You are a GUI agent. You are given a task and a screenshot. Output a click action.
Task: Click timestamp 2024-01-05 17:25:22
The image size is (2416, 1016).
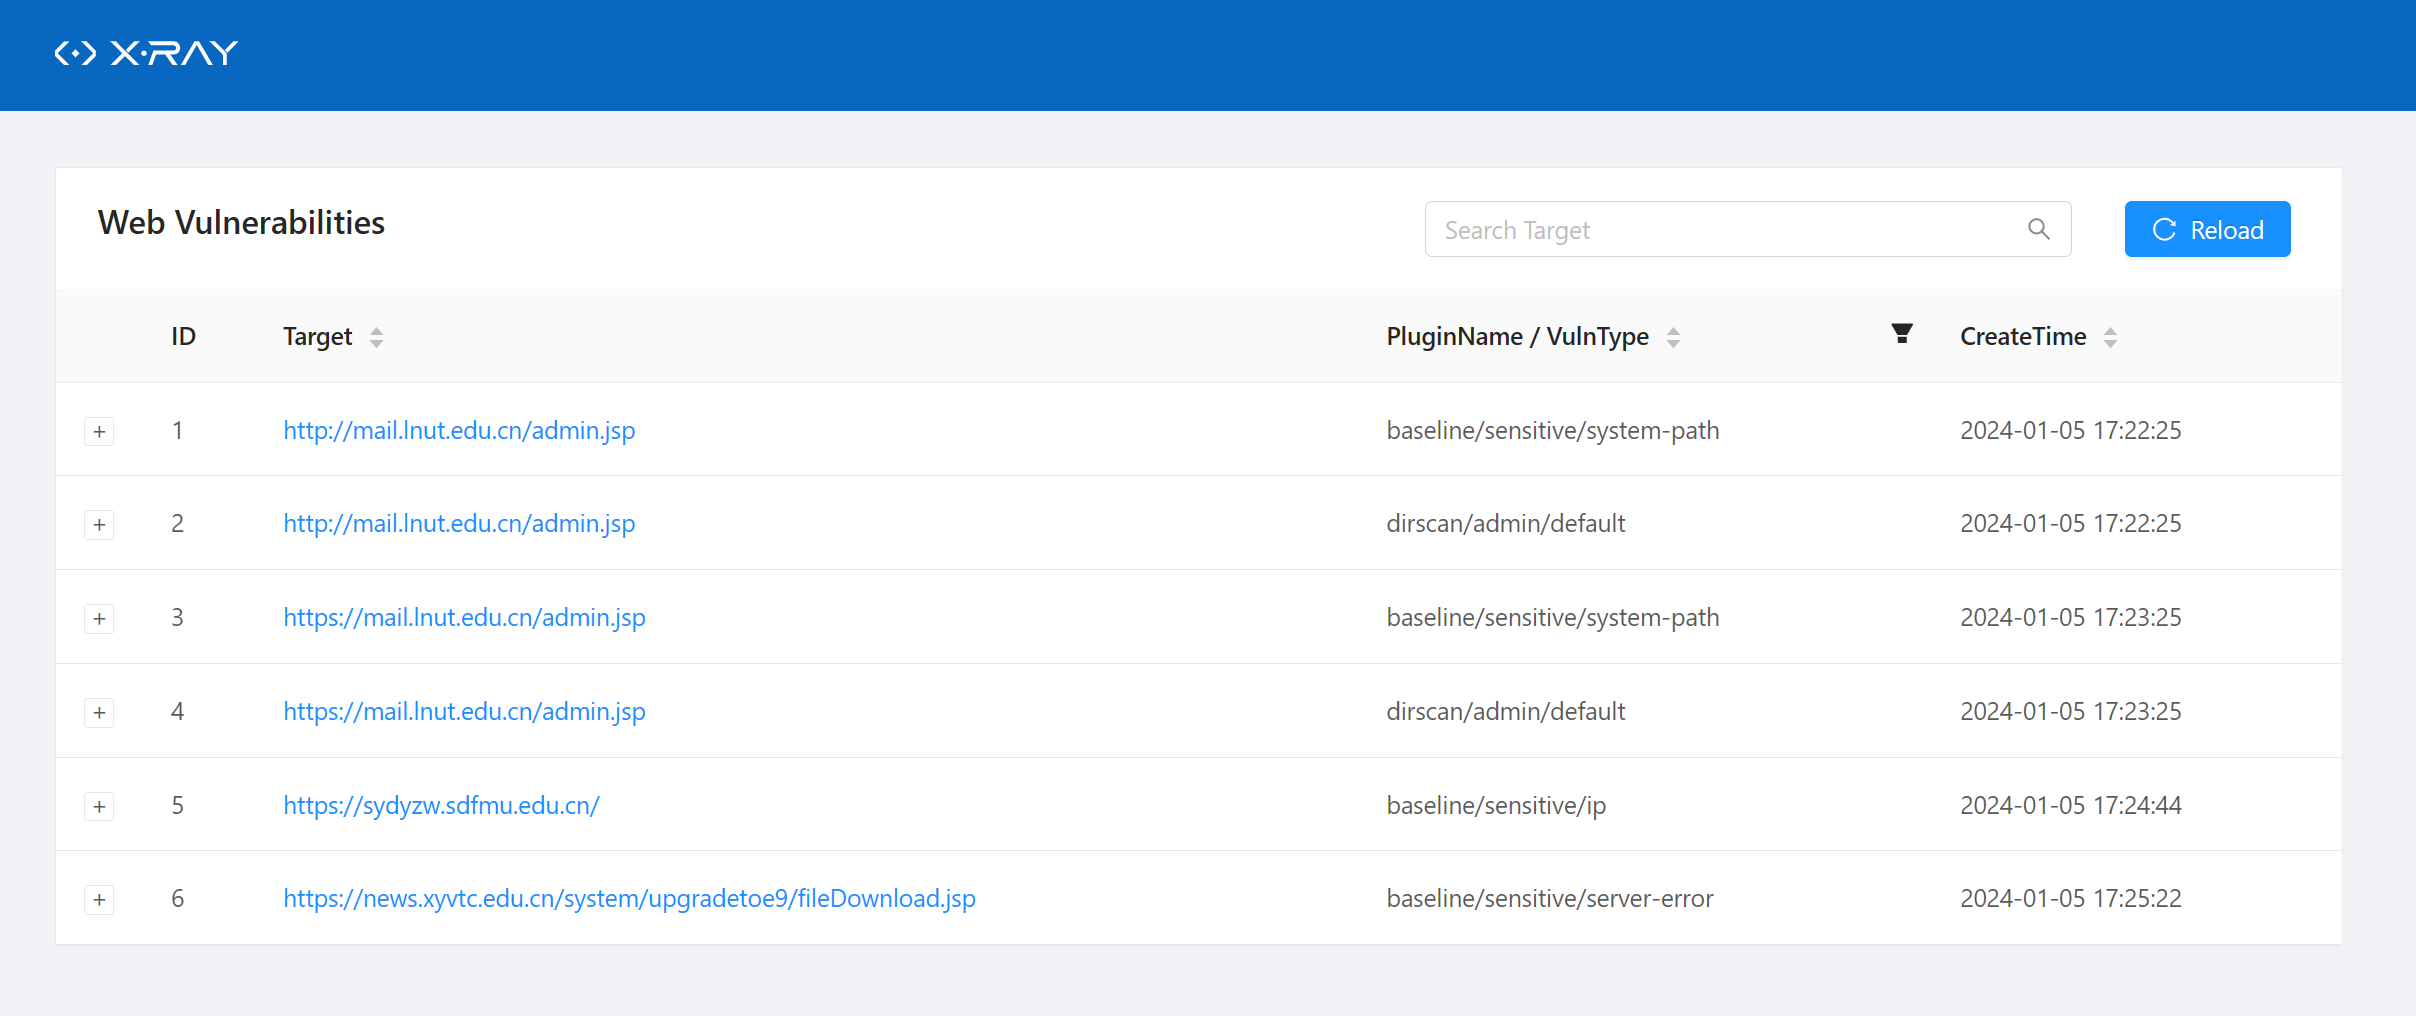pyautogui.click(x=2071, y=899)
